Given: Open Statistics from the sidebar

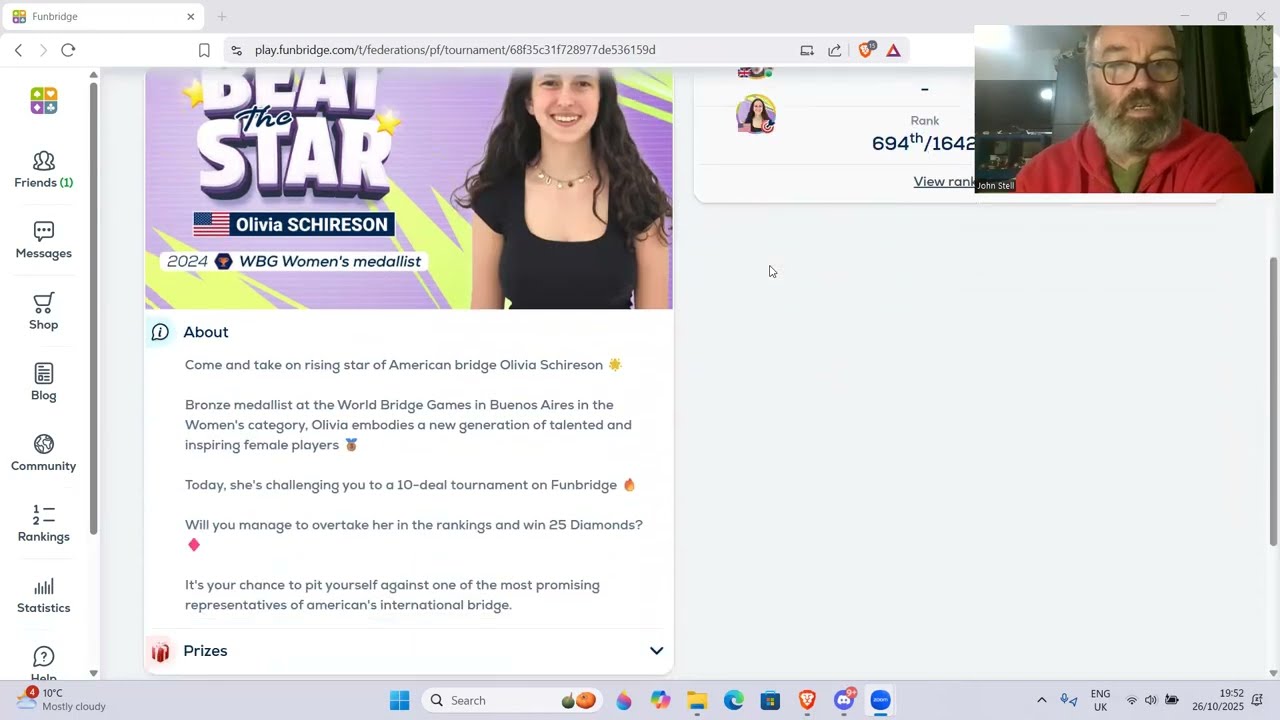Looking at the screenshot, I should tap(44, 596).
